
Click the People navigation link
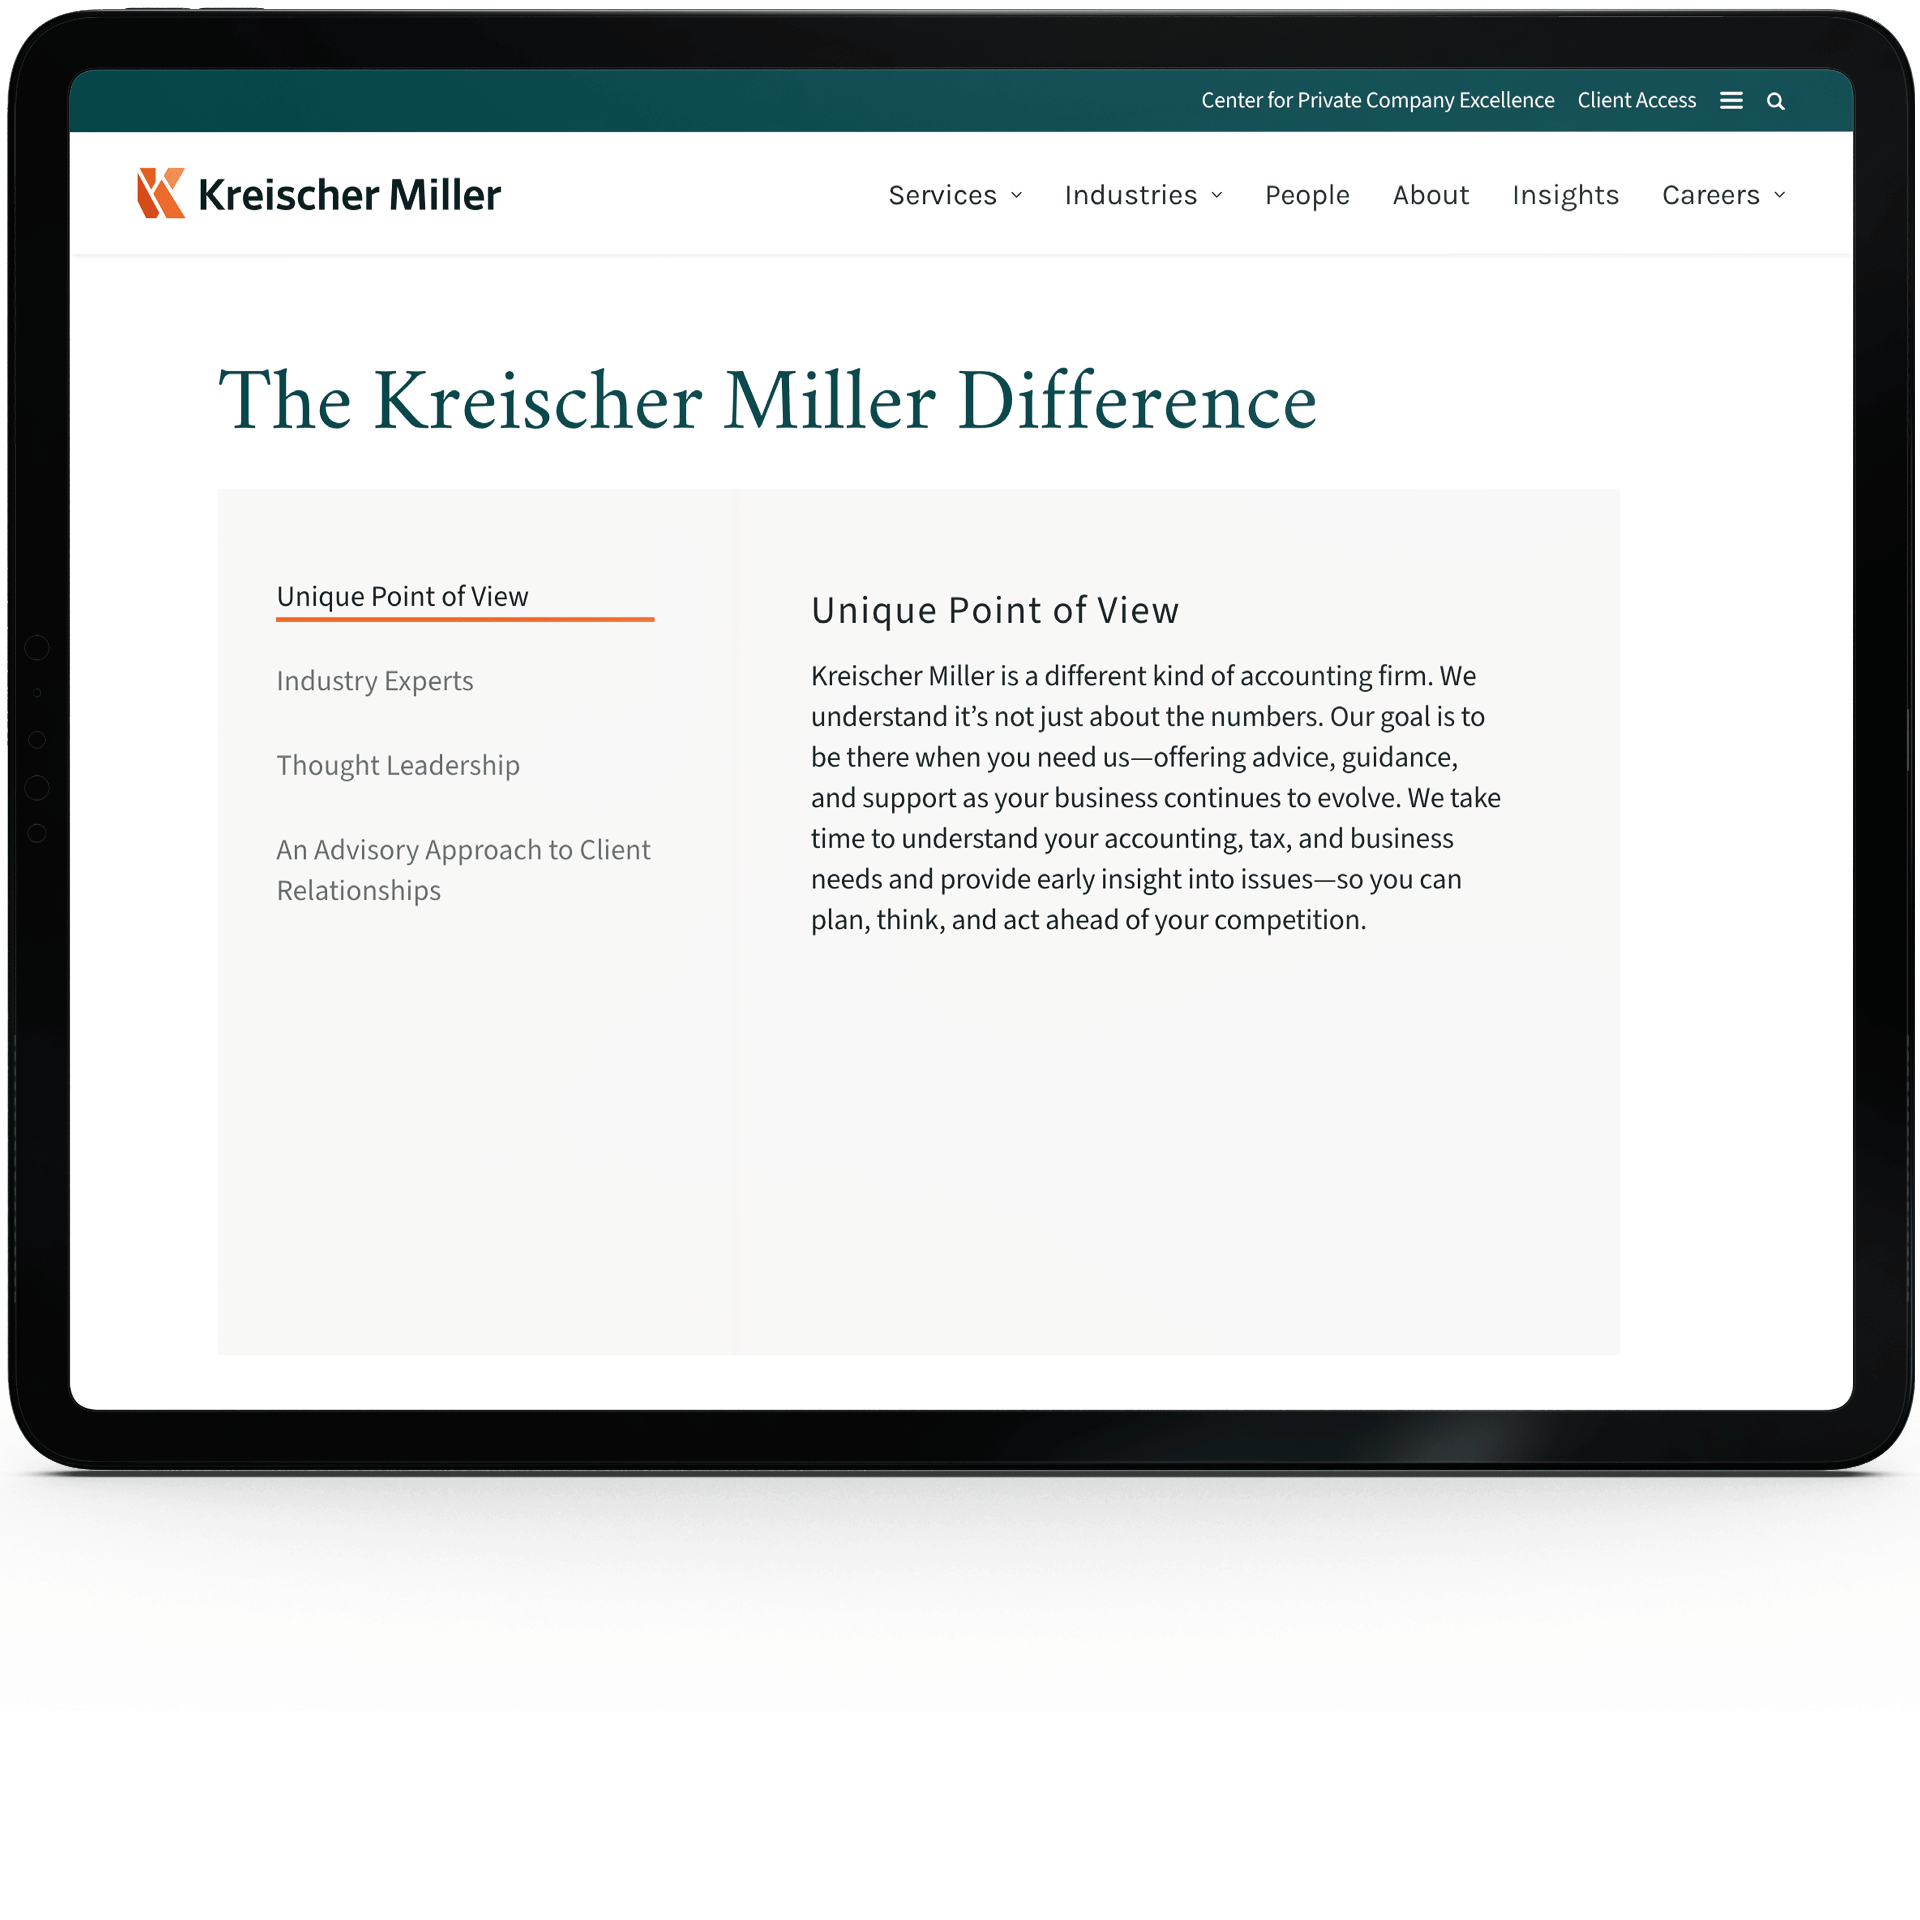tap(1306, 193)
